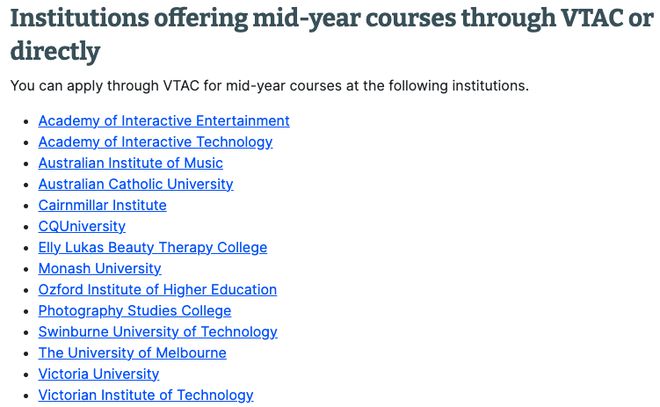Open the CQUniversity link
This screenshot has height=407, width=660.
point(82,226)
